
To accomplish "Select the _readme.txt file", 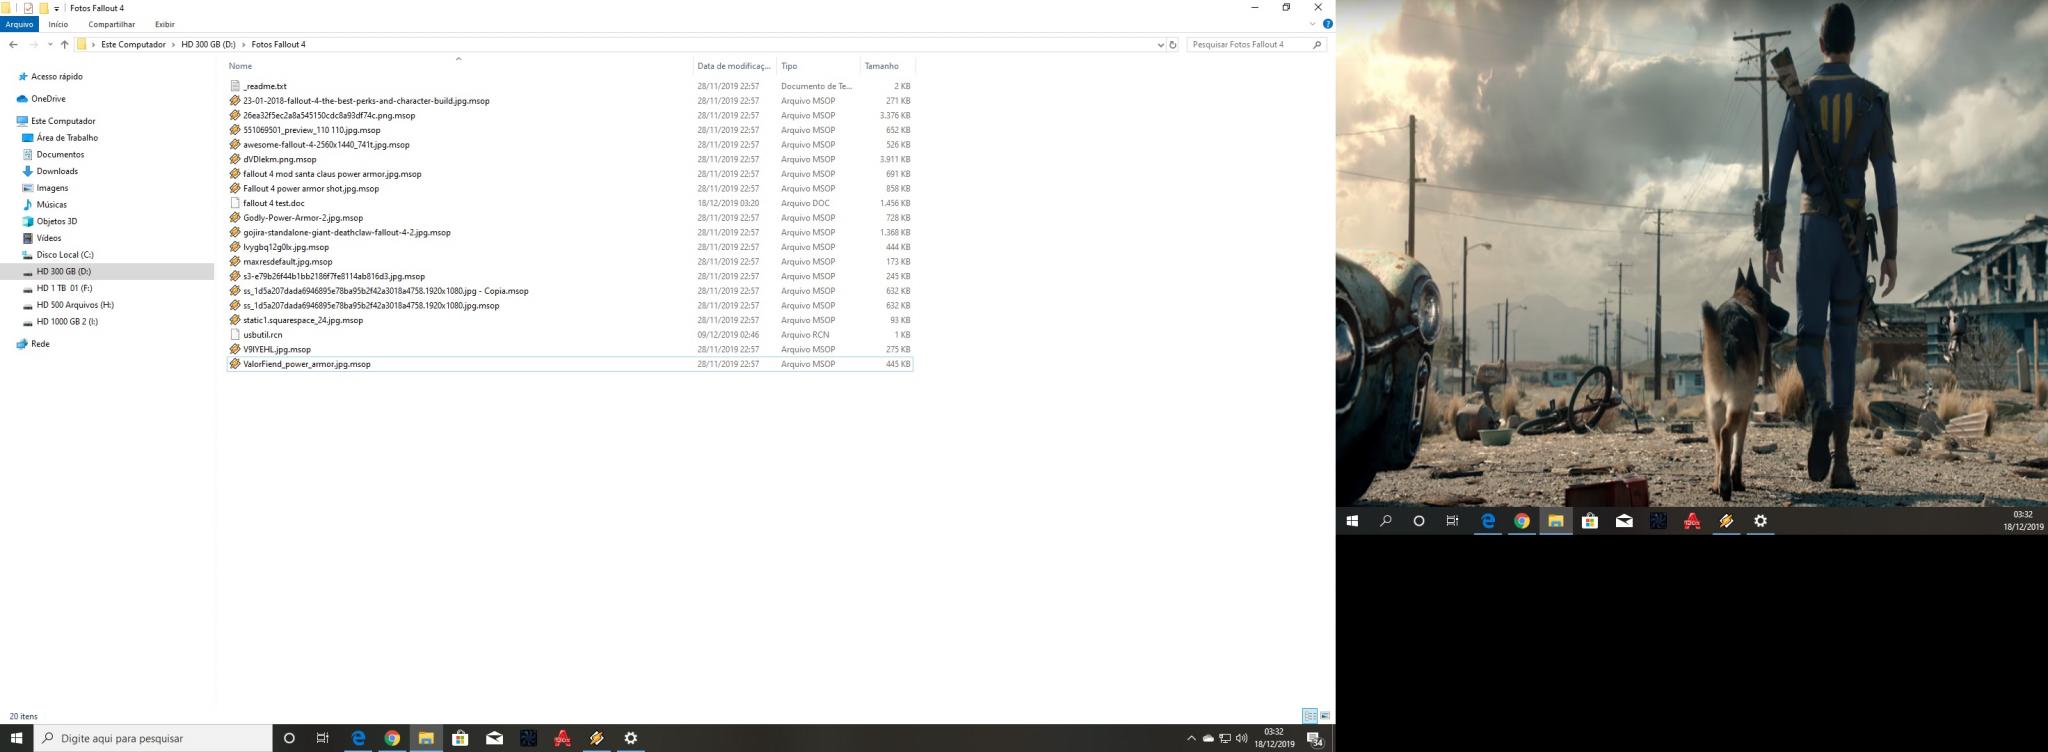I will tap(570, 86).
